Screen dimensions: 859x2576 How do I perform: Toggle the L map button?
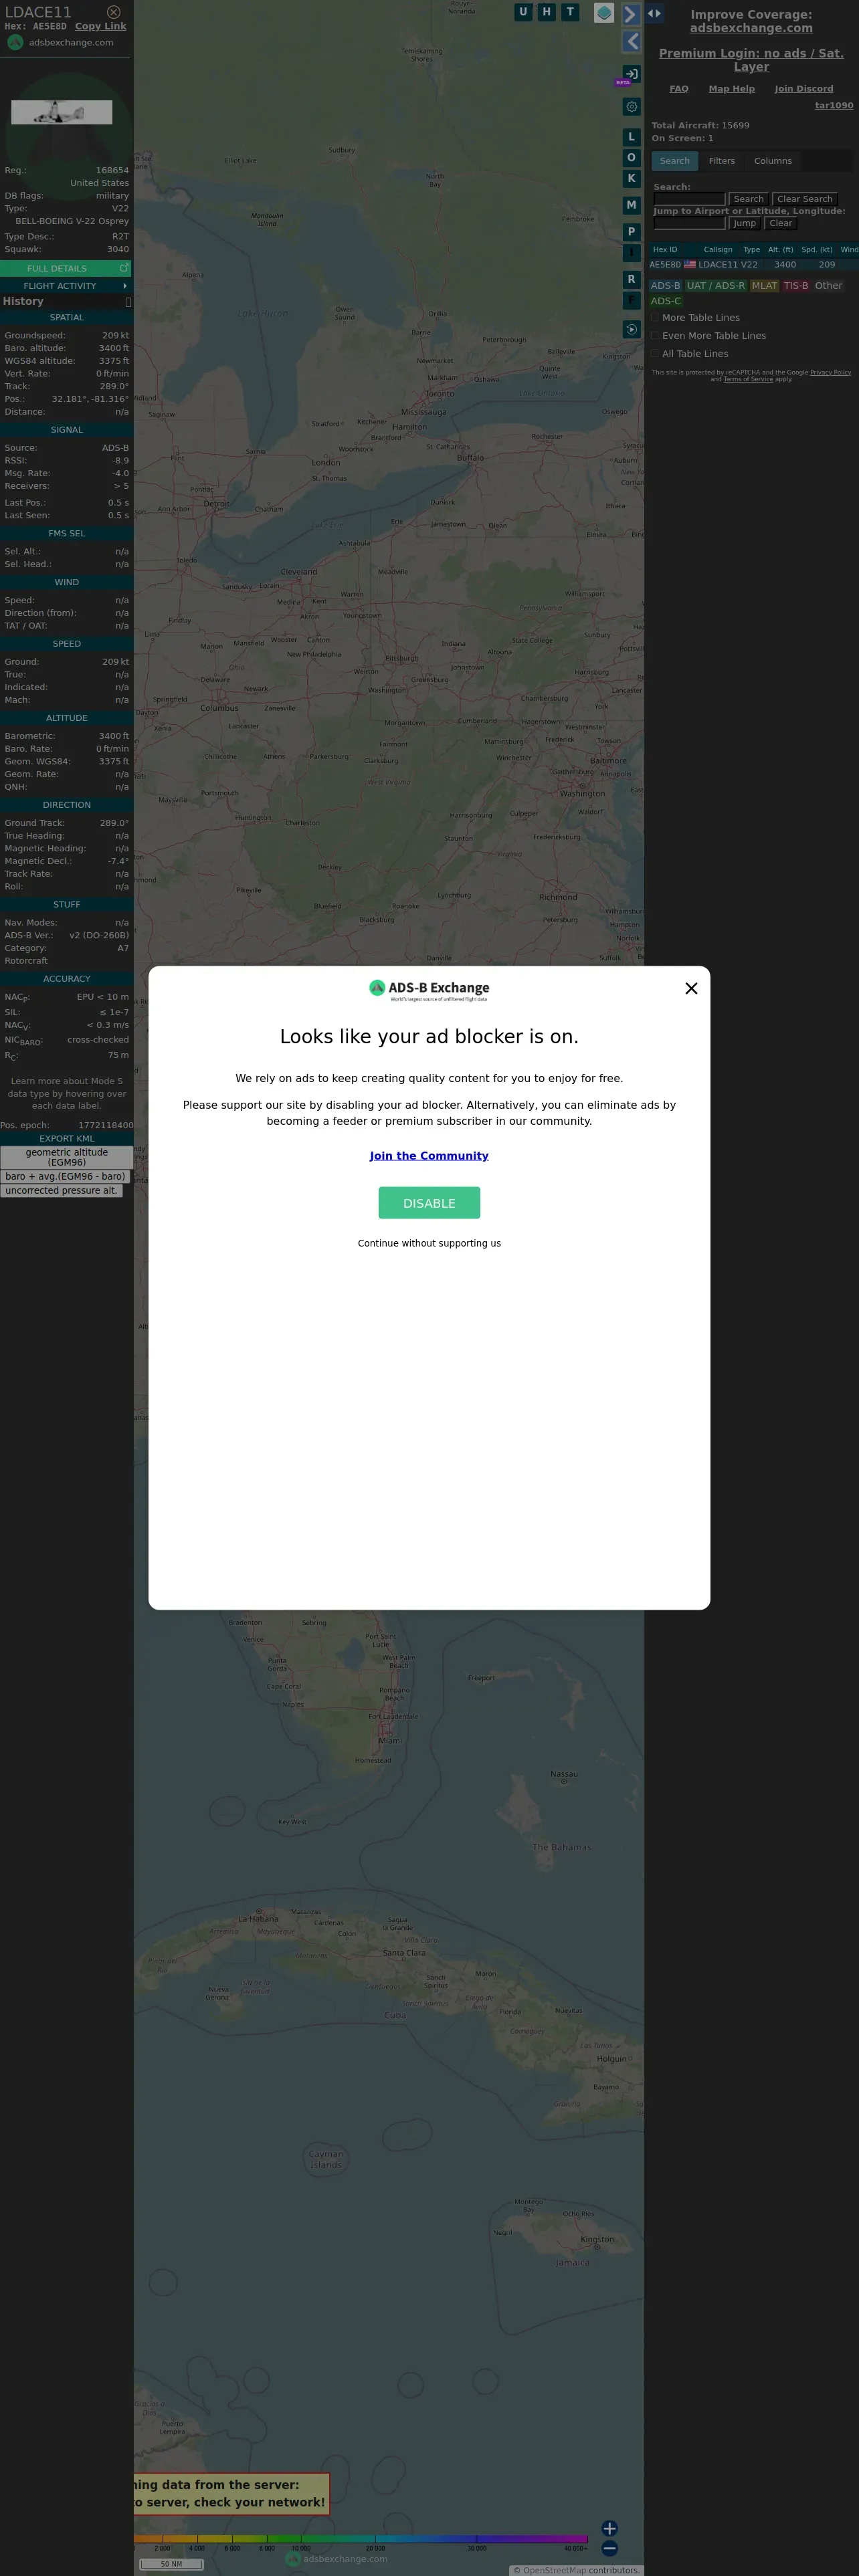click(x=631, y=137)
